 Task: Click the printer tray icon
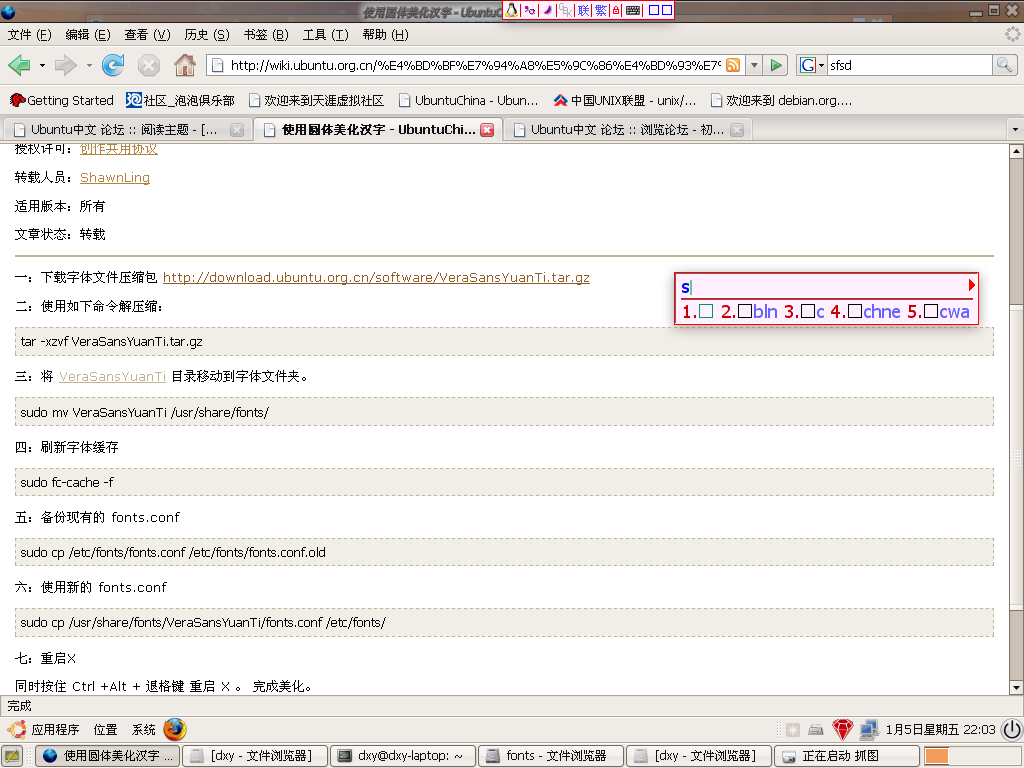click(x=816, y=729)
